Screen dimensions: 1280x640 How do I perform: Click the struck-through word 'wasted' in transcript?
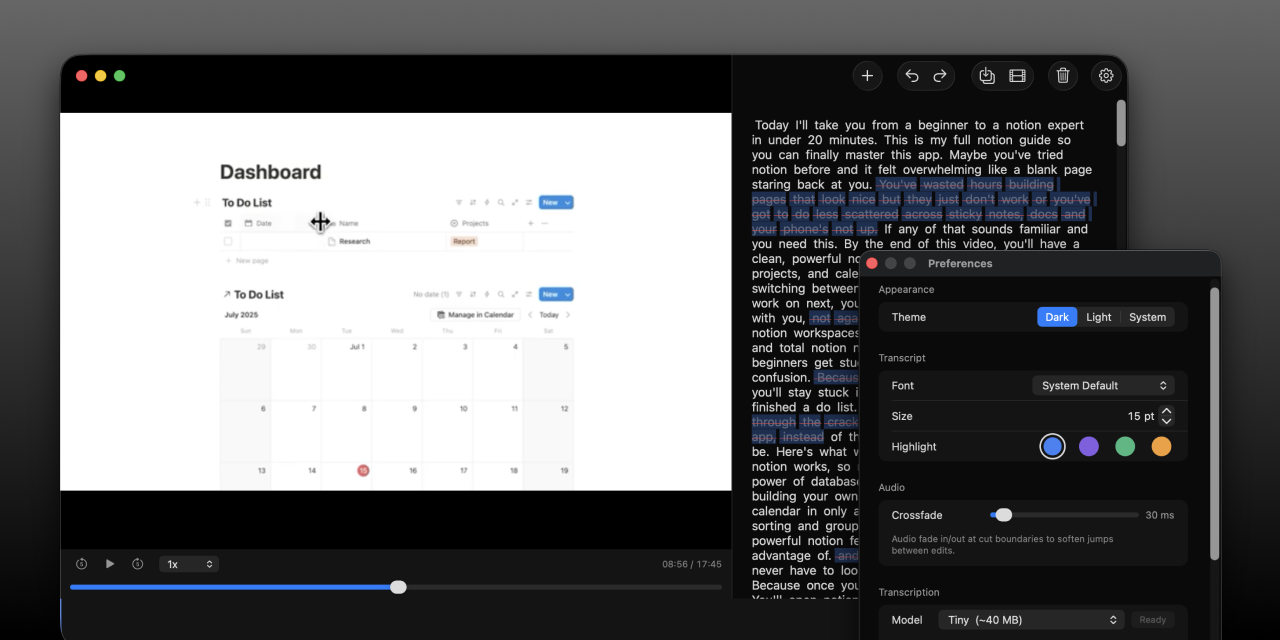click(x=942, y=185)
